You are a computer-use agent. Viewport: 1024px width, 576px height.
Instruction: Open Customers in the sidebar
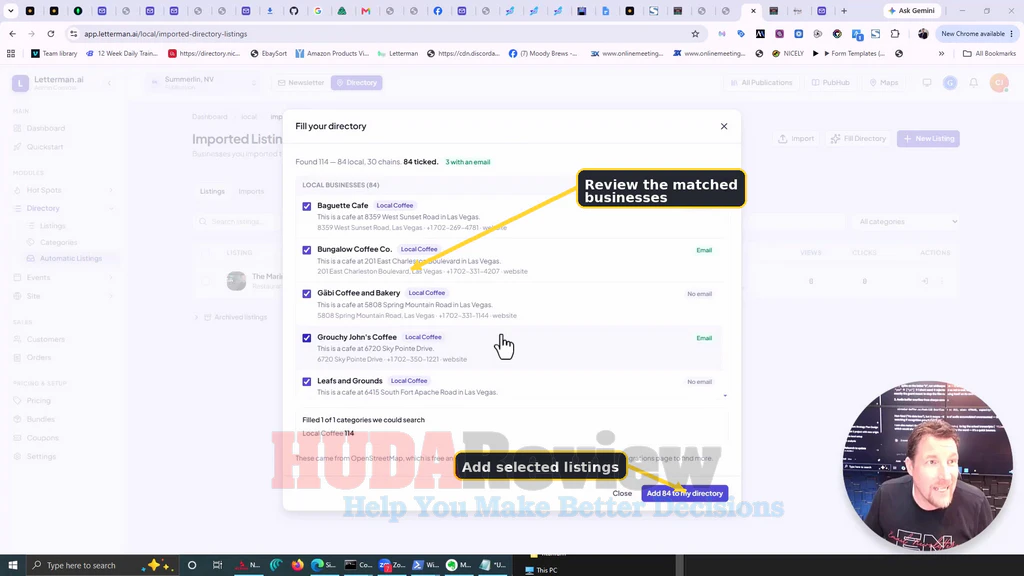click(x=46, y=340)
